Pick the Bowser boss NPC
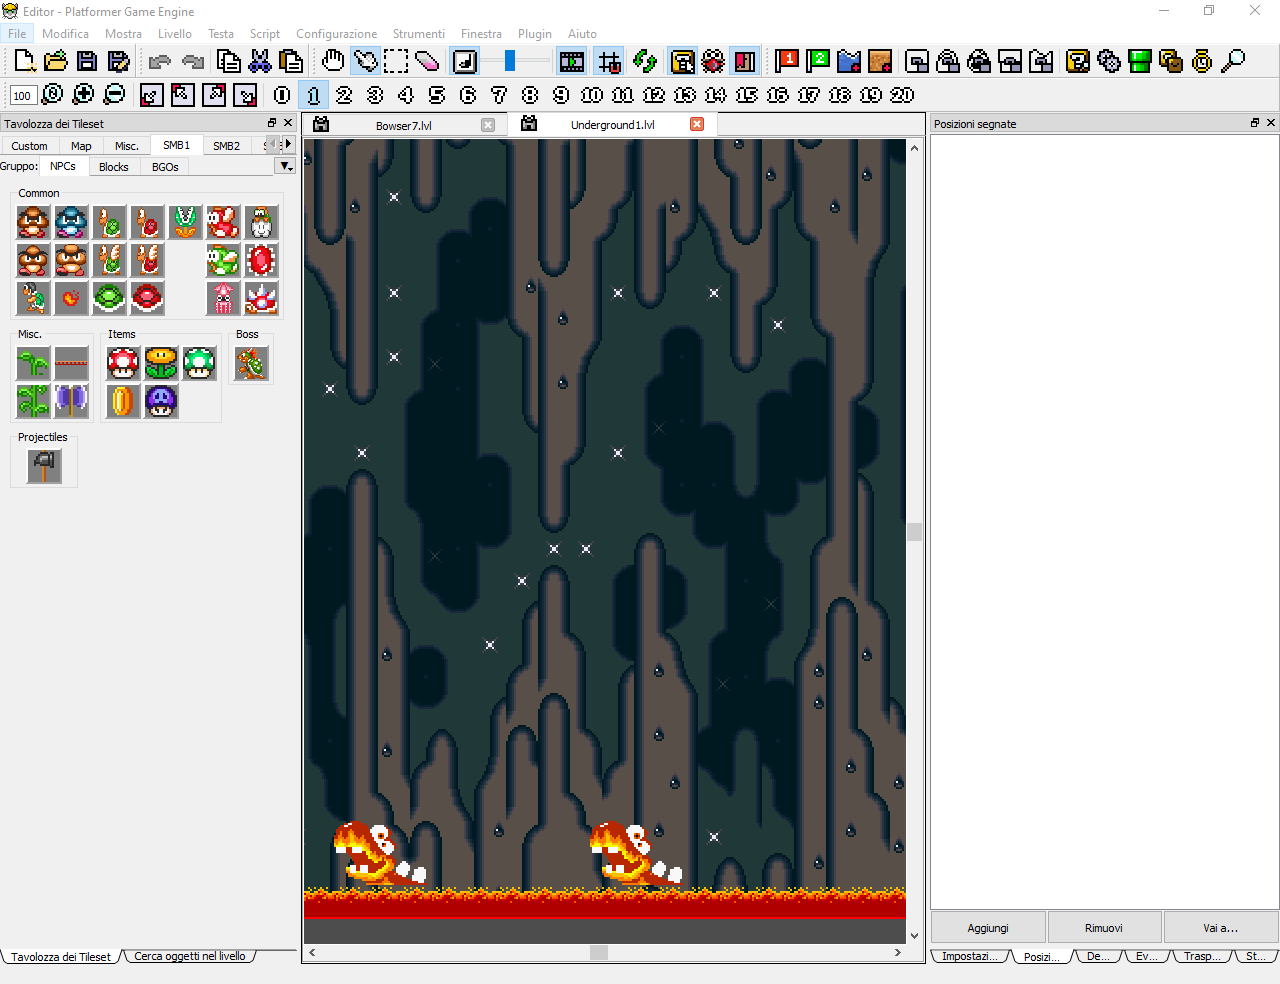1280x984 pixels. click(251, 363)
